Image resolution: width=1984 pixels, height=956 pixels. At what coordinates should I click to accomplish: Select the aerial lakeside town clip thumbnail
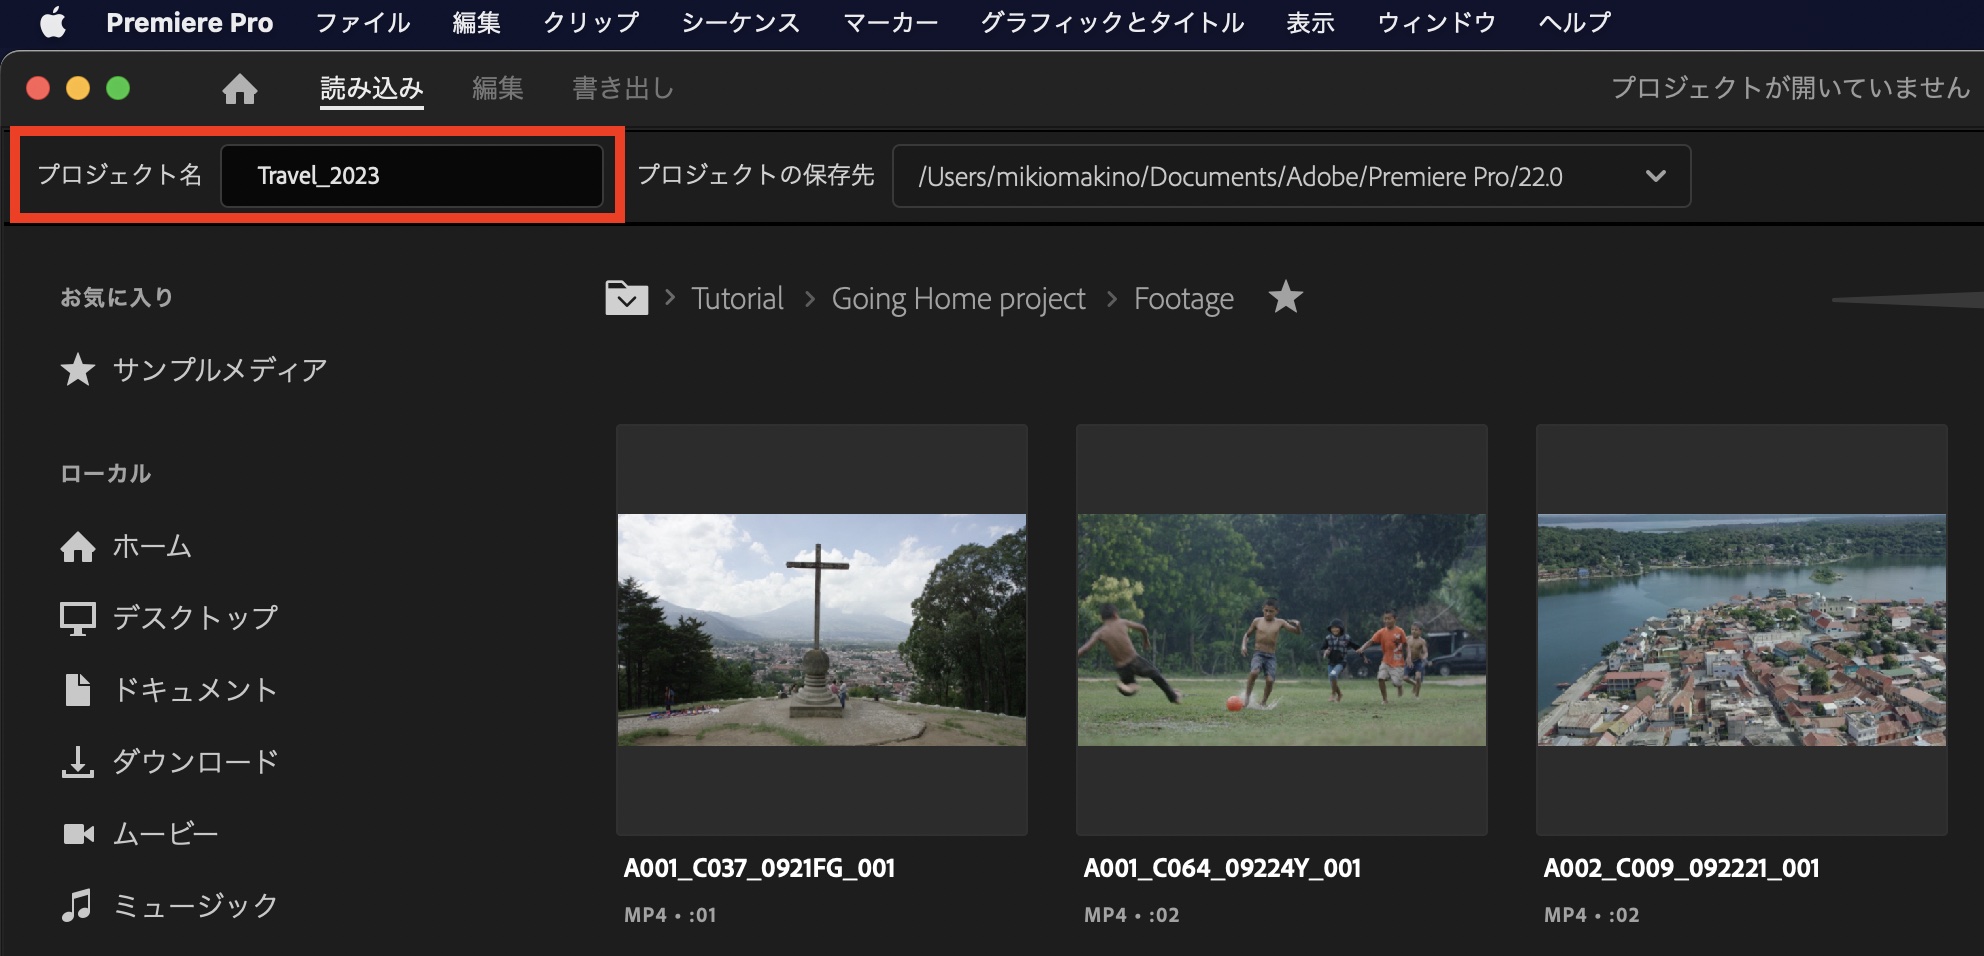coord(1742,630)
